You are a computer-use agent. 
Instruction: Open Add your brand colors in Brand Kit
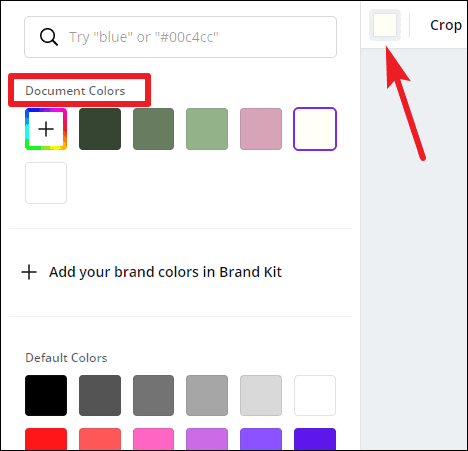pyautogui.click(x=152, y=272)
